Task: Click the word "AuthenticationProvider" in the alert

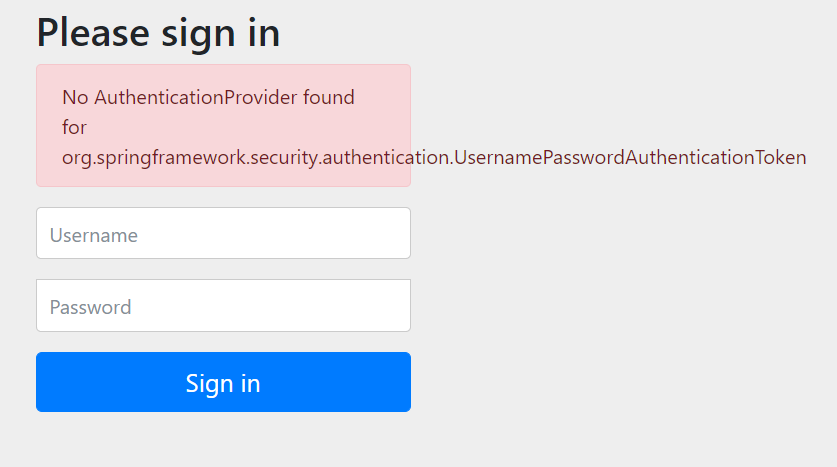Action: tap(196, 97)
